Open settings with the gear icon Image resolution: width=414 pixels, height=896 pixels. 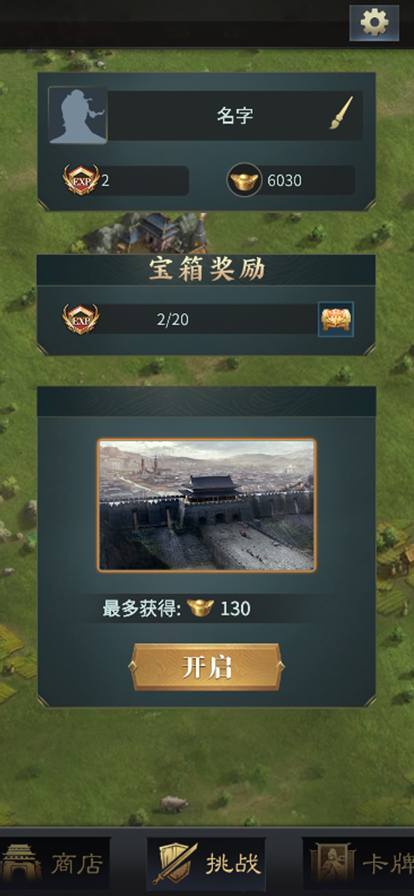coord(374,23)
